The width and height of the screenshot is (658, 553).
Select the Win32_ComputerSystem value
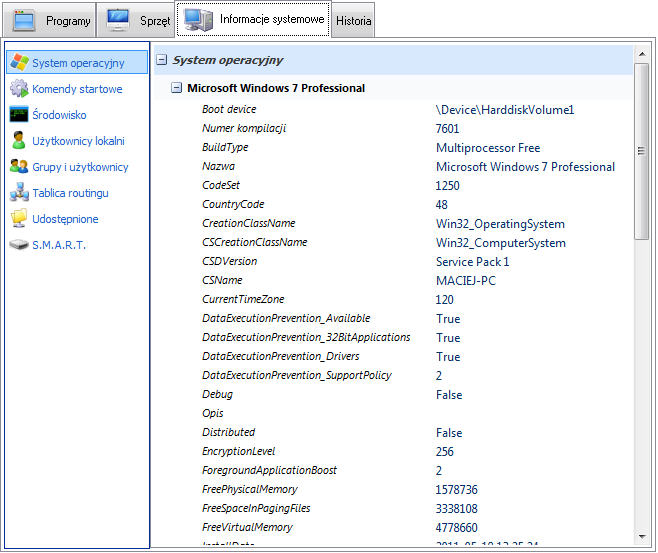(501, 243)
